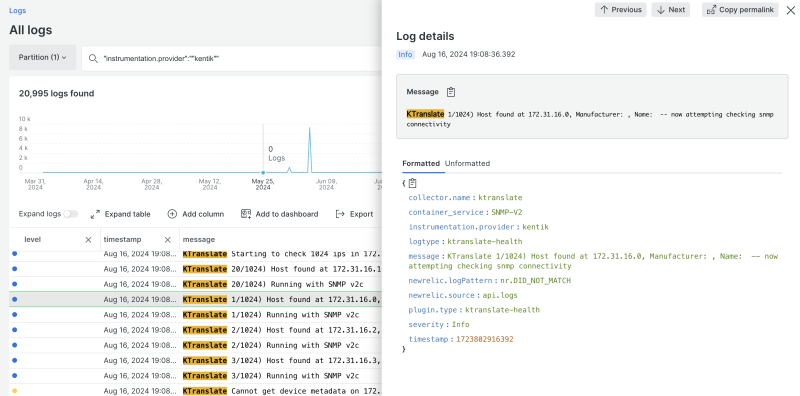
Task: Remove the level column with its X
Action: click(x=88, y=240)
